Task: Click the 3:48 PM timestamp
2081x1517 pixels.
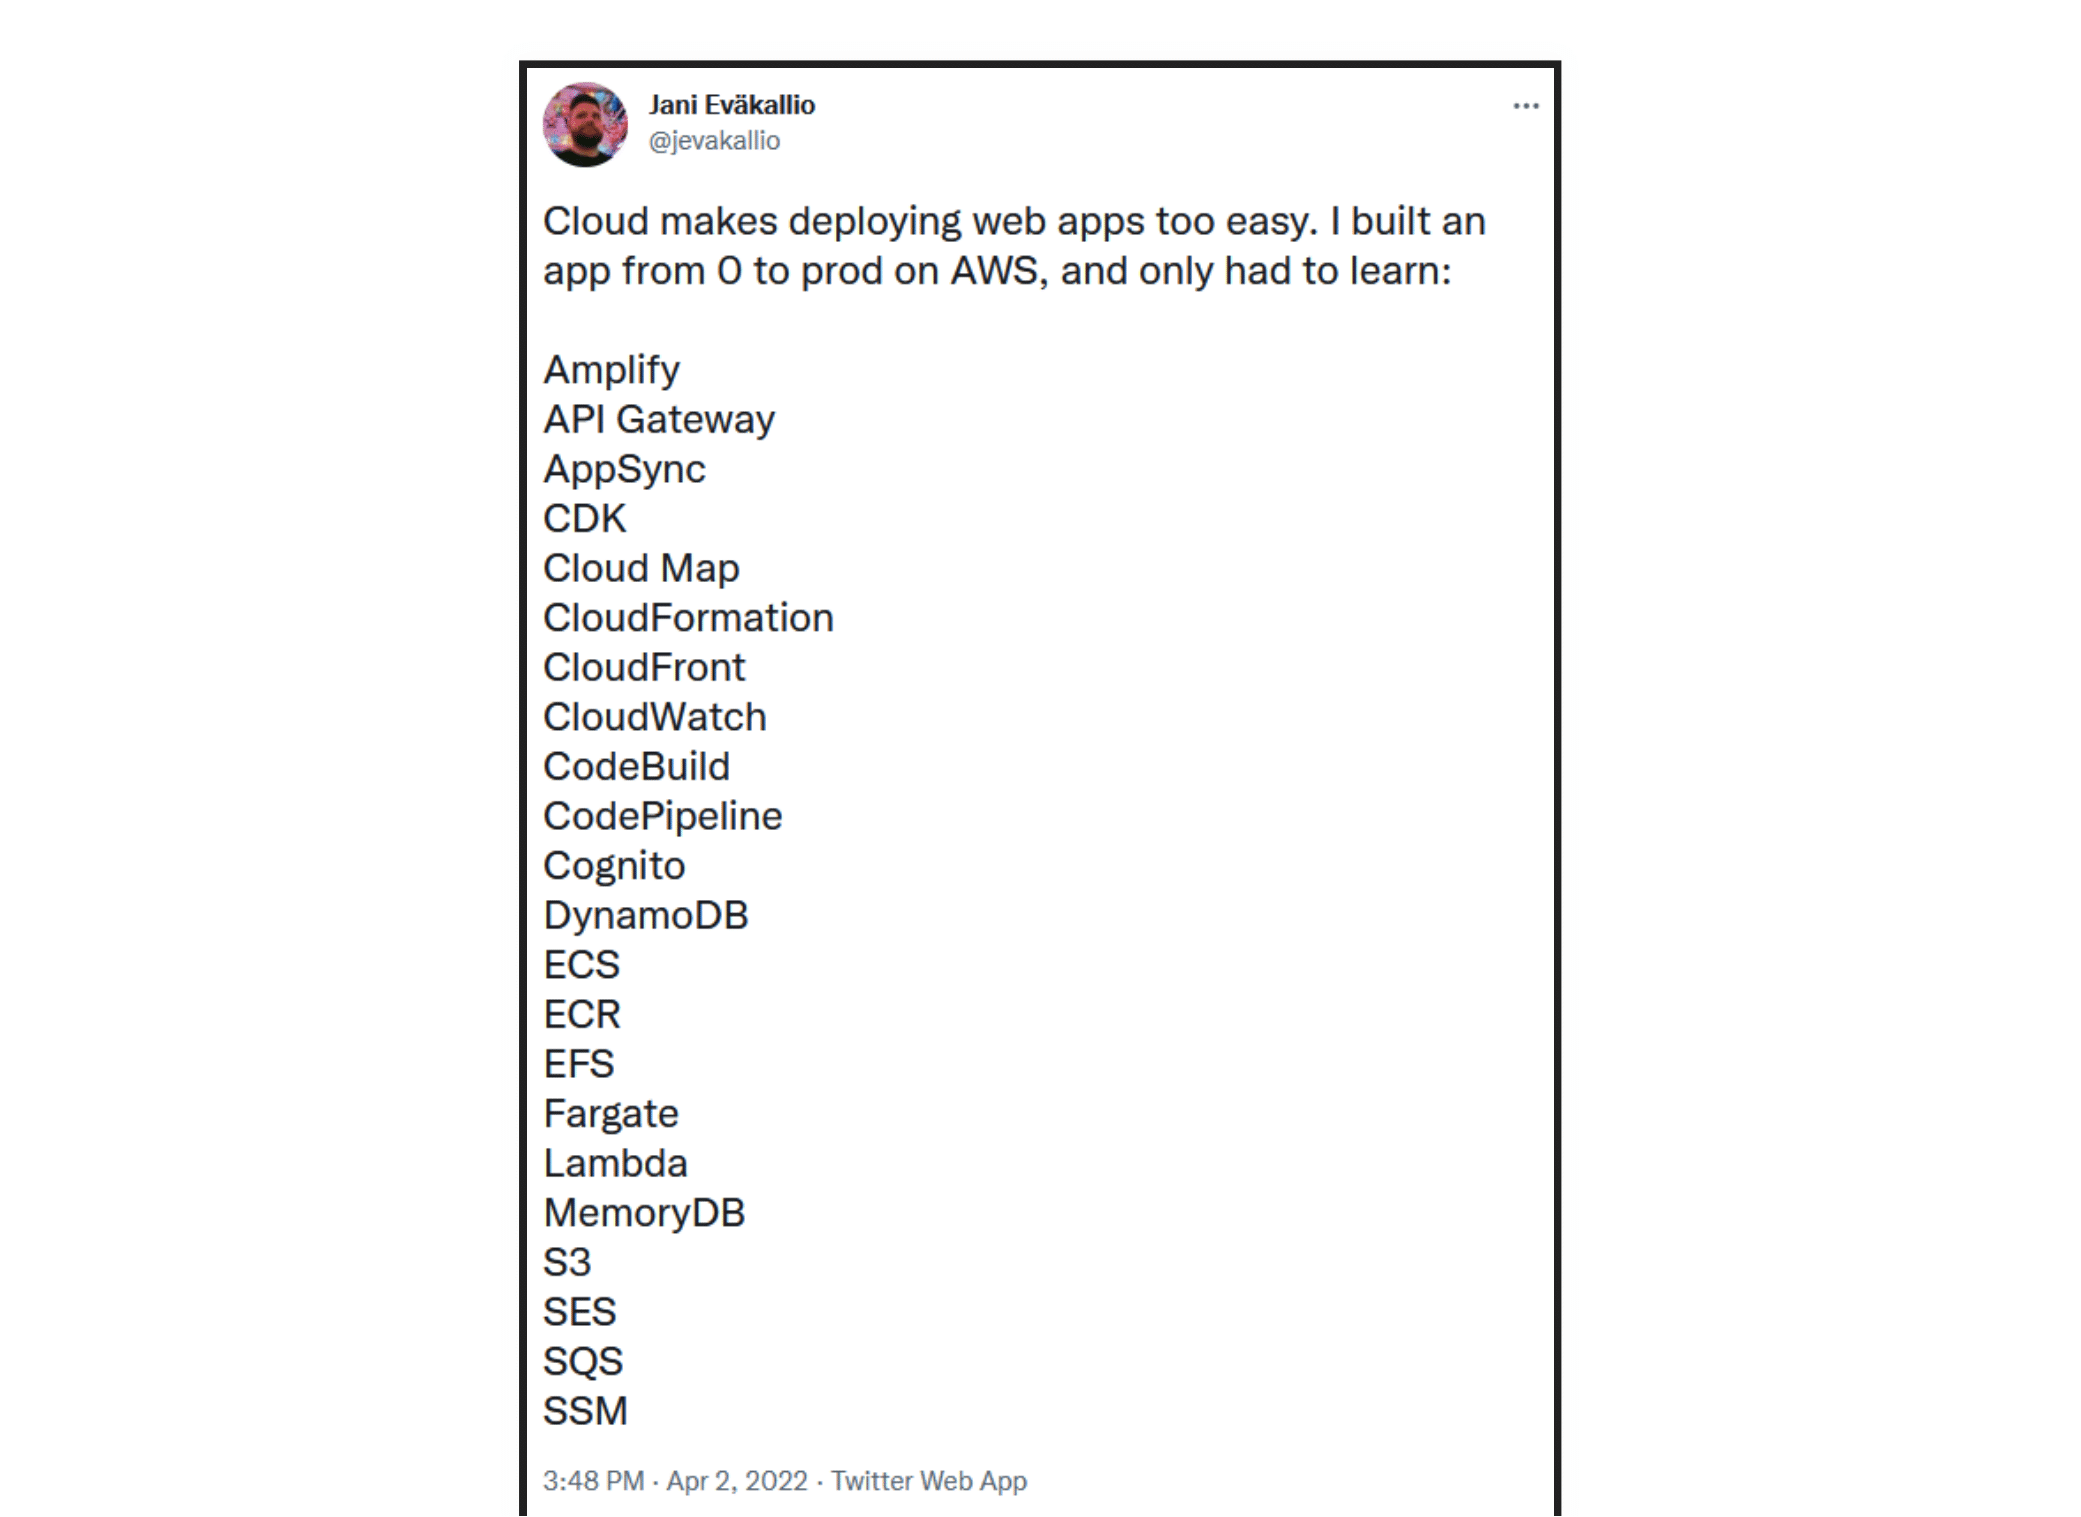Action: pos(593,1481)
